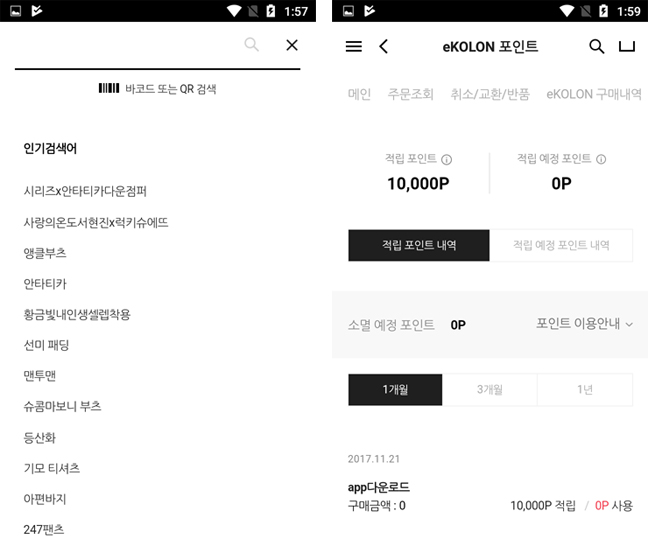Search popular keyword 앵클부츠

click(x=45, y=253)
